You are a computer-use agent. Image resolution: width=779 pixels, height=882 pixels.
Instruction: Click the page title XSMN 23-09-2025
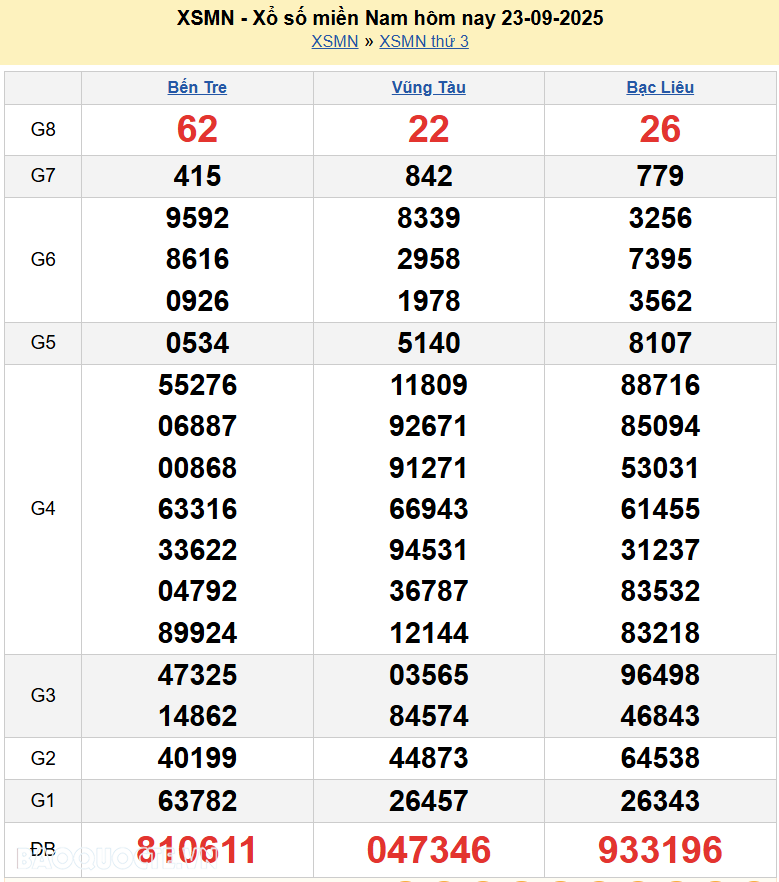click(389, 18)
